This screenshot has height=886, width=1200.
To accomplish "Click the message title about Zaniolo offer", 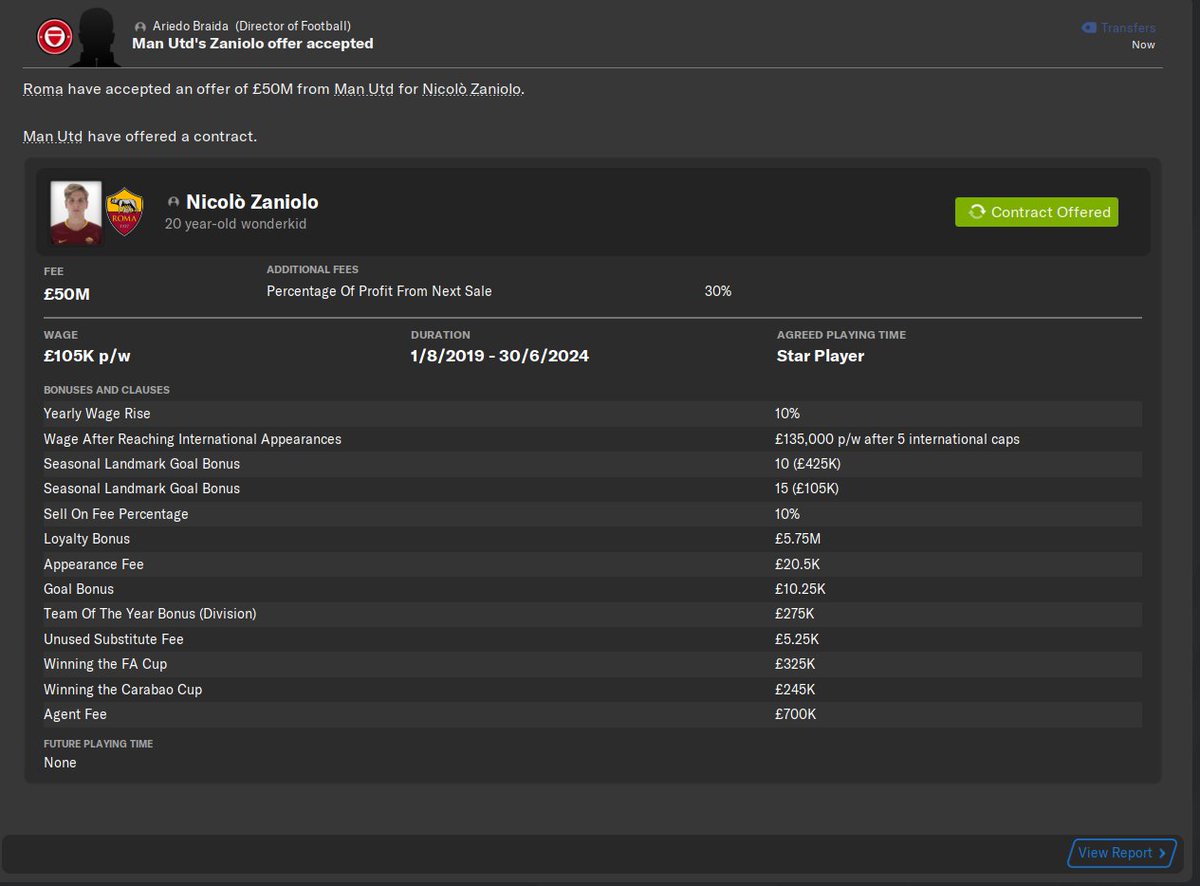I will [253, 44].
